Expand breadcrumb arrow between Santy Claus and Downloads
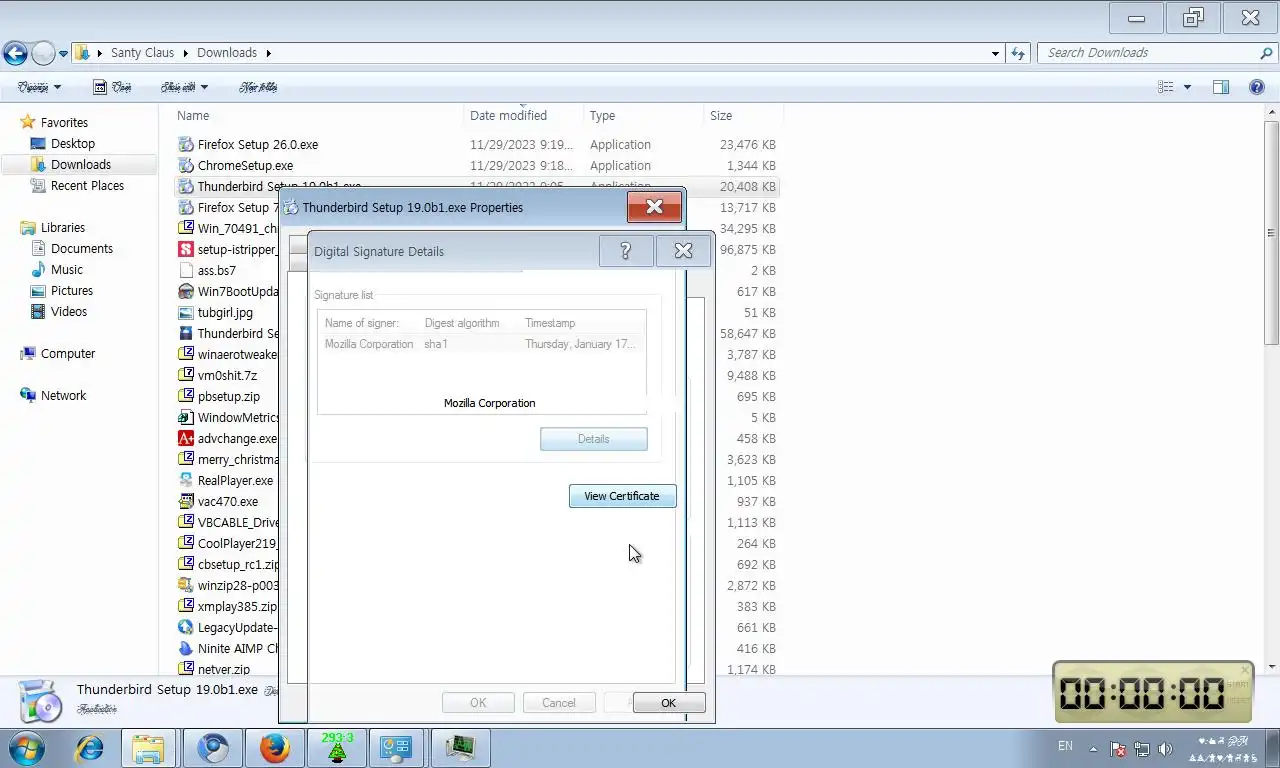1280x768 pixels. (185, 53)
